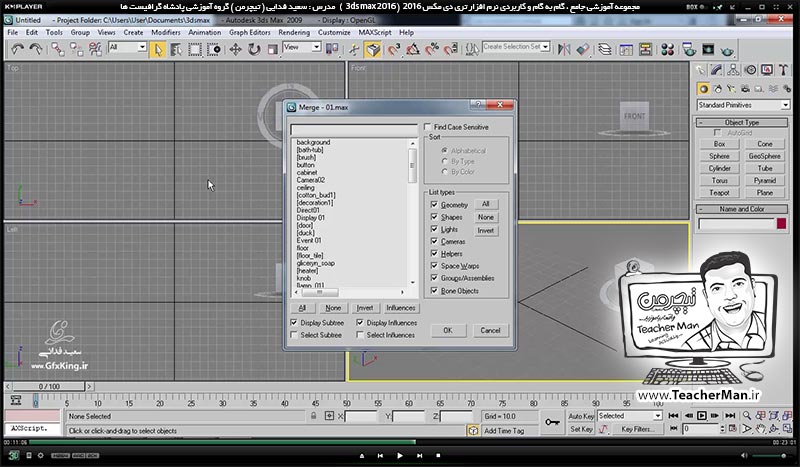Image resolution: width=800 pixels, height=467 pixels.
Task: Open the Rendering menu
Action: tap(294, 32)
